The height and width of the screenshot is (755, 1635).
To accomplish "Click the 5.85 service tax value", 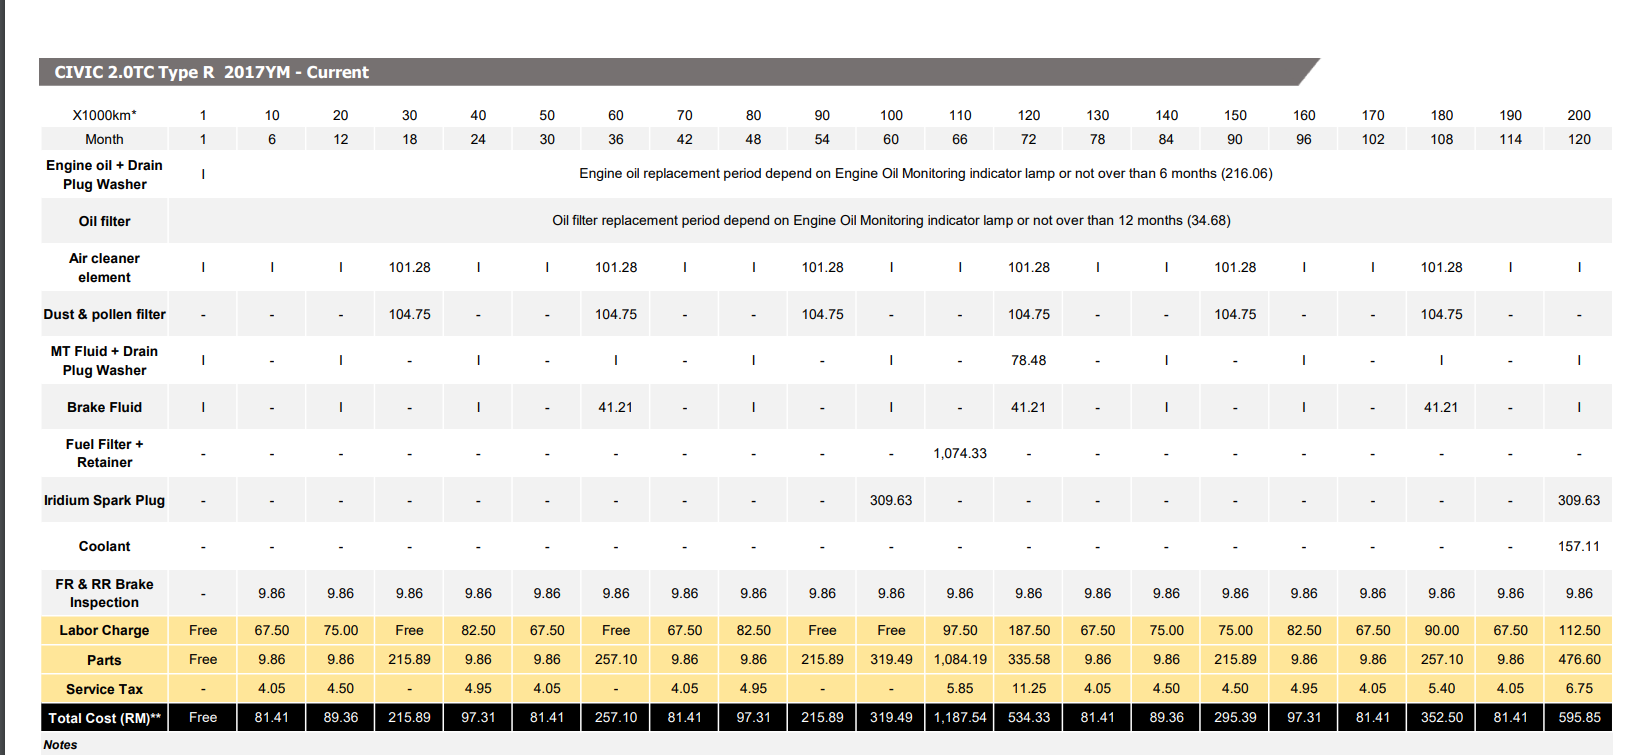I will (x=960, y=688).
